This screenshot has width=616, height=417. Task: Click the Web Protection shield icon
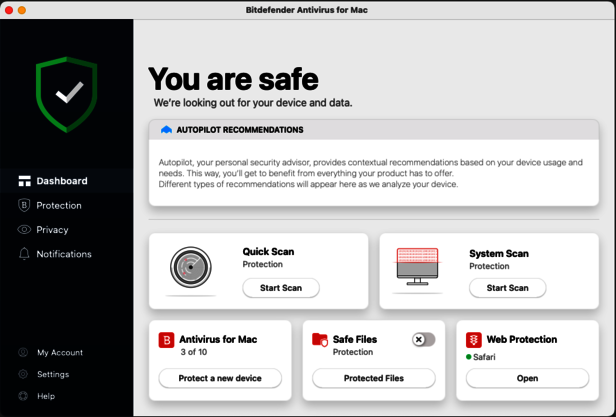[x=474, y=340]
